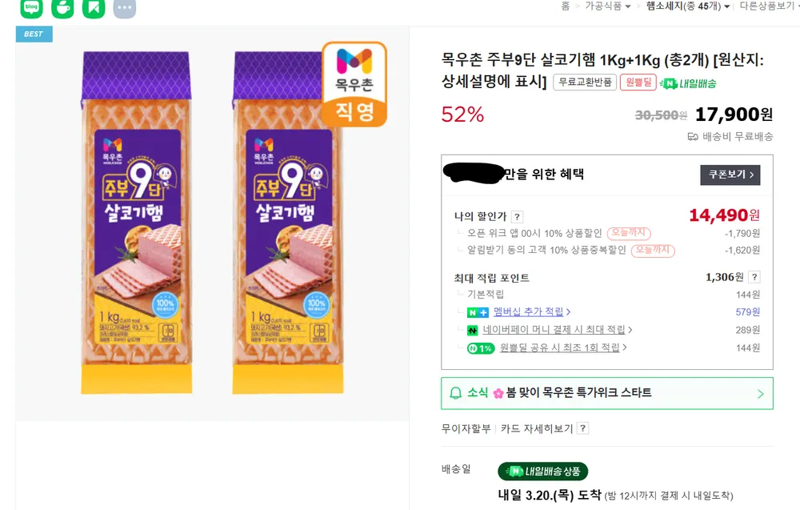Open 원뿔딜 공유 시 최초 1회 적립 link
The width and height of the screenshot is (800, 510).
pos(560,348)
